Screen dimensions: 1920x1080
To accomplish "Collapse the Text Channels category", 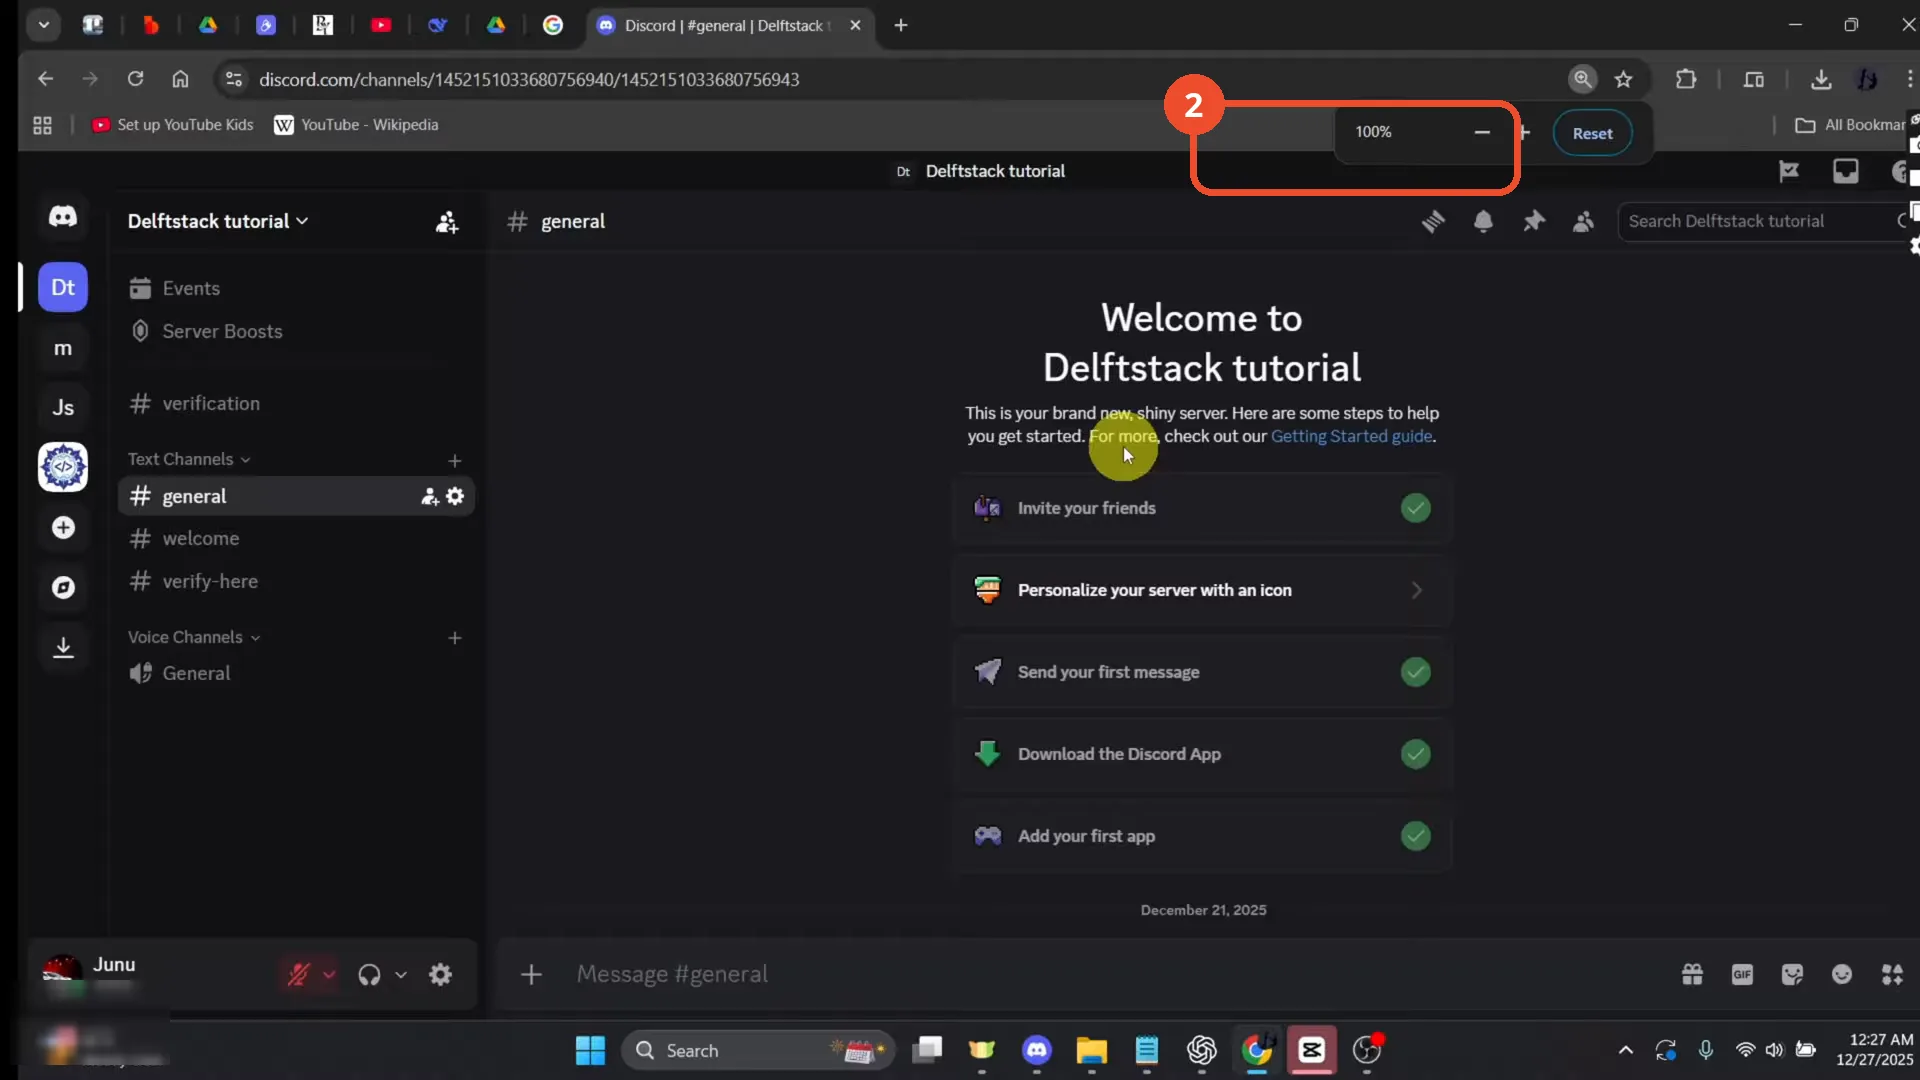I will pos(189,459).
